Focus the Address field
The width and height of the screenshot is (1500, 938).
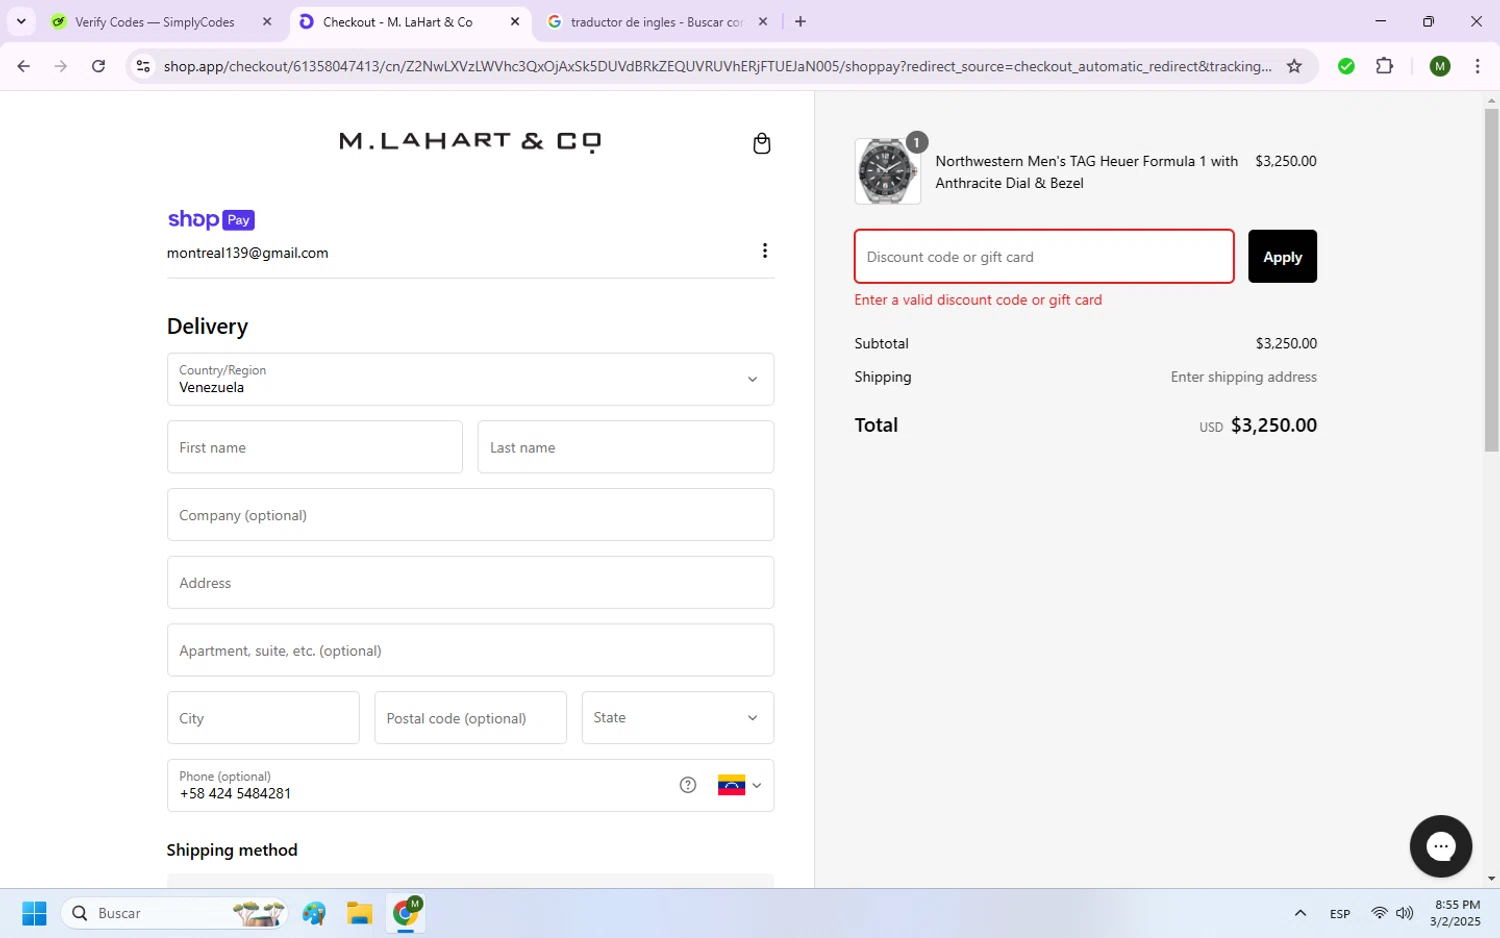click(x=470, y=583)
